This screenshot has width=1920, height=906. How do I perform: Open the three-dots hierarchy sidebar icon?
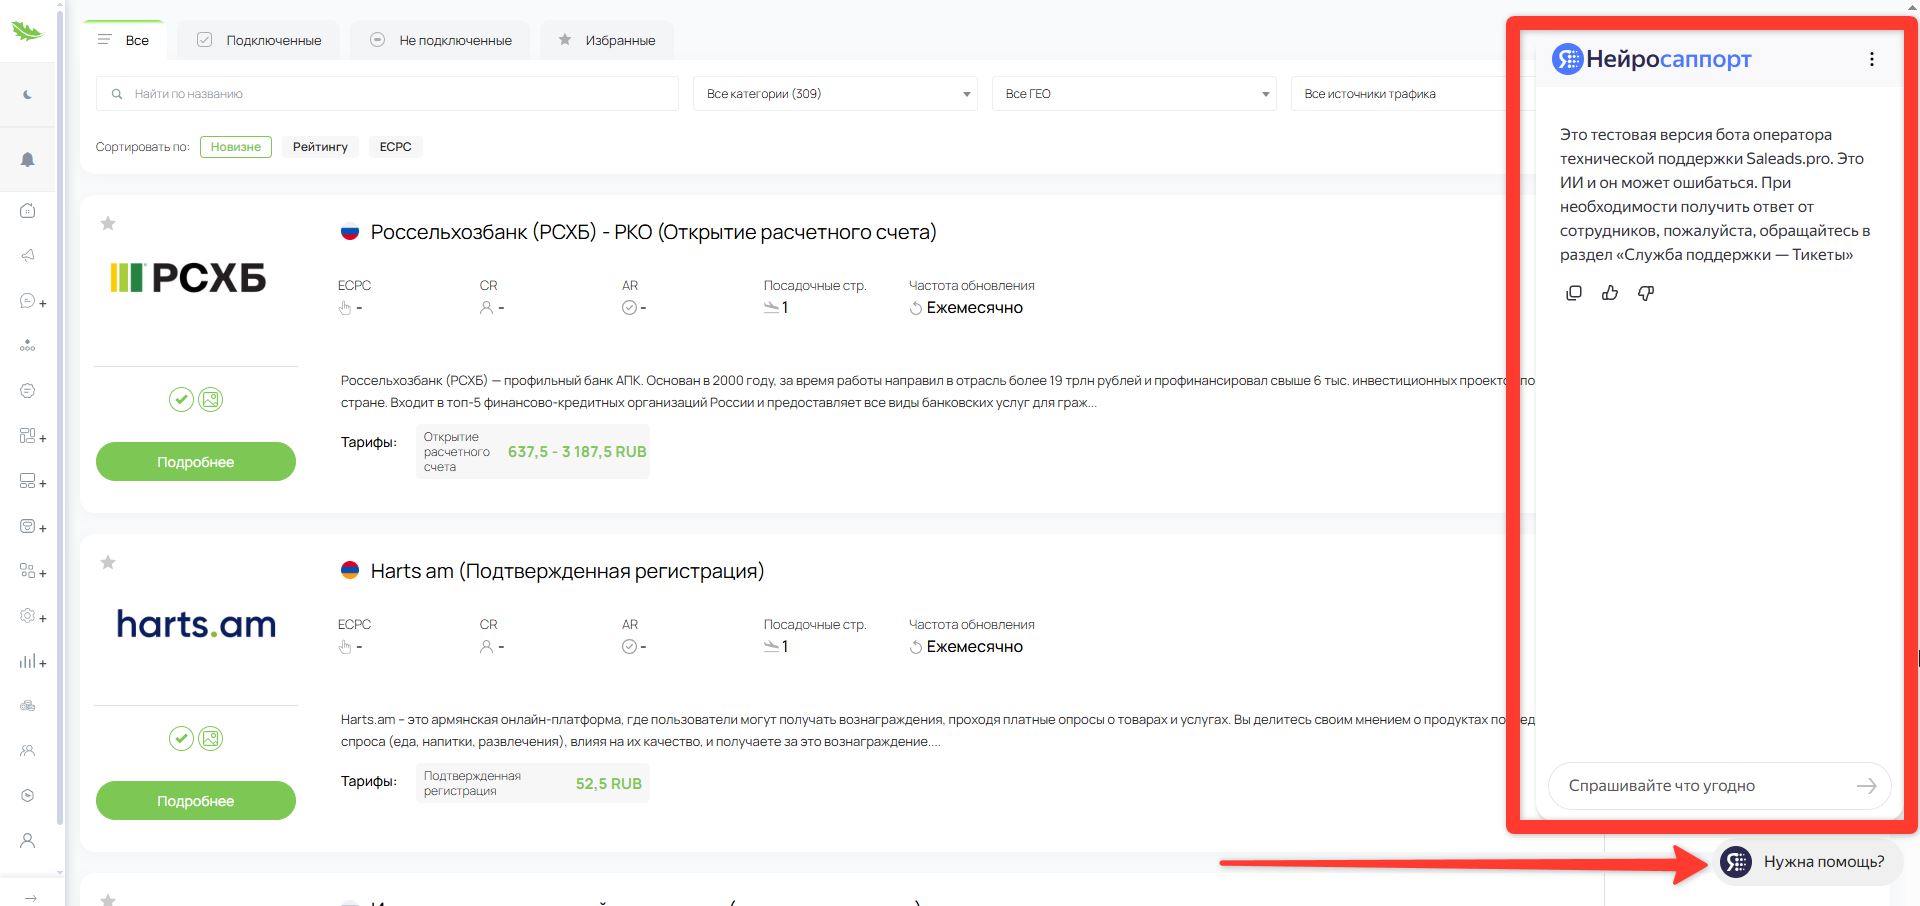28,346
